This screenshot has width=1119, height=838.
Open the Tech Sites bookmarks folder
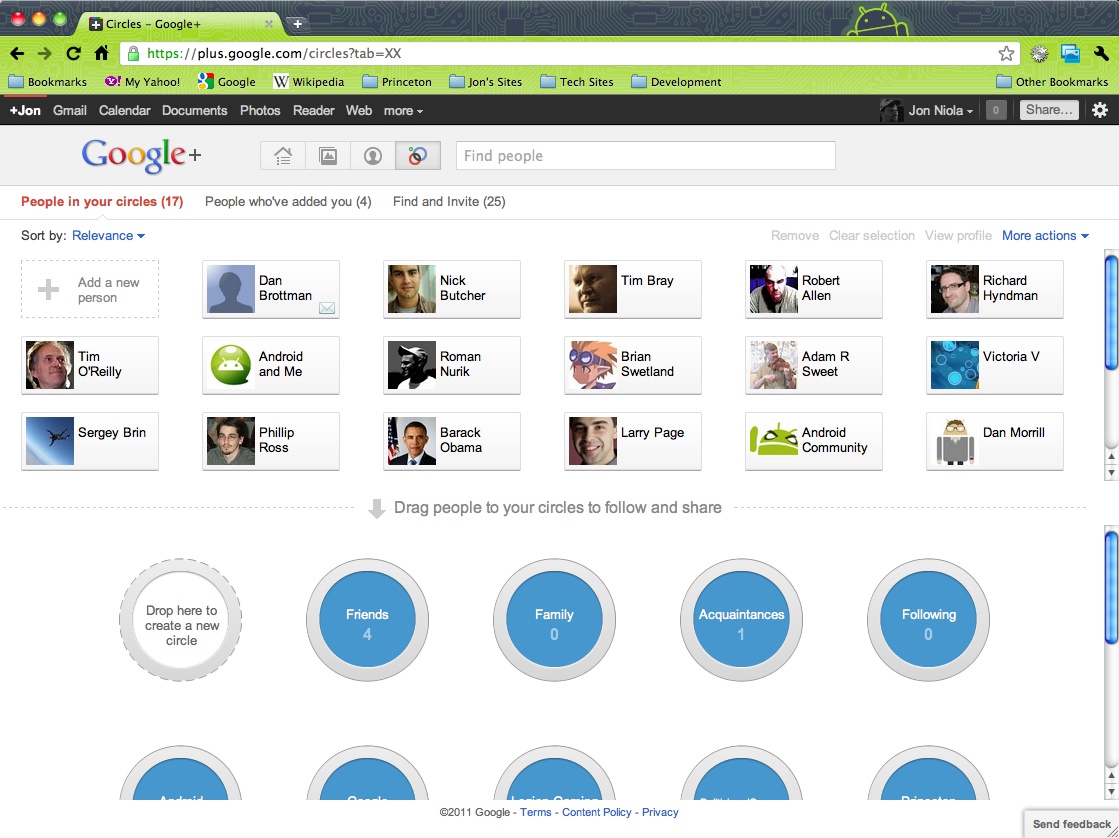(x=577, y=82)
